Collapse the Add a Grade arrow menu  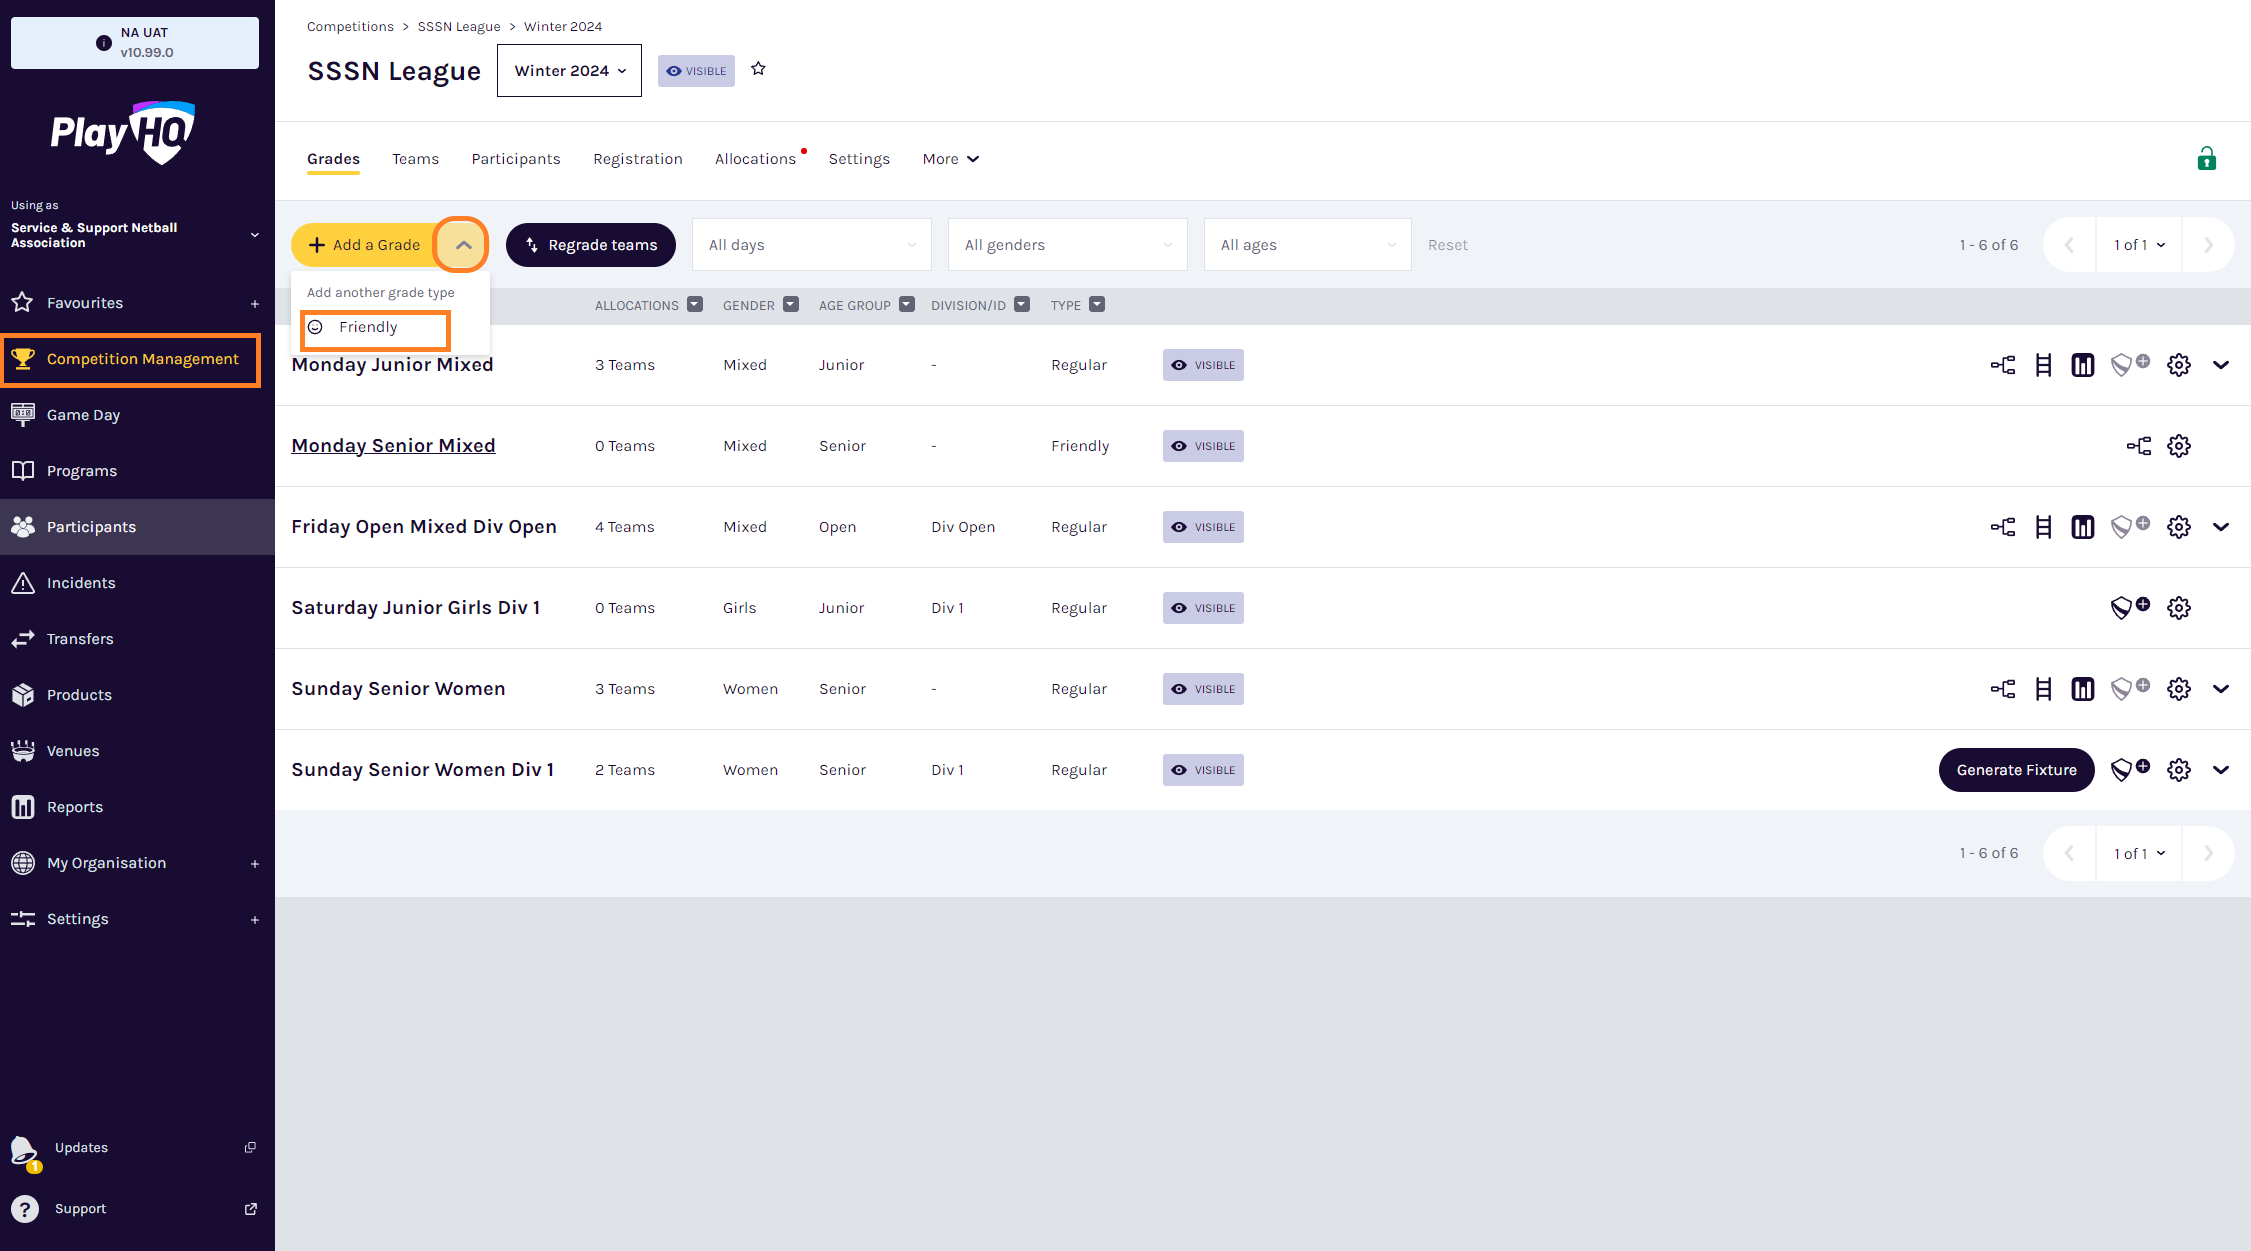463,244
